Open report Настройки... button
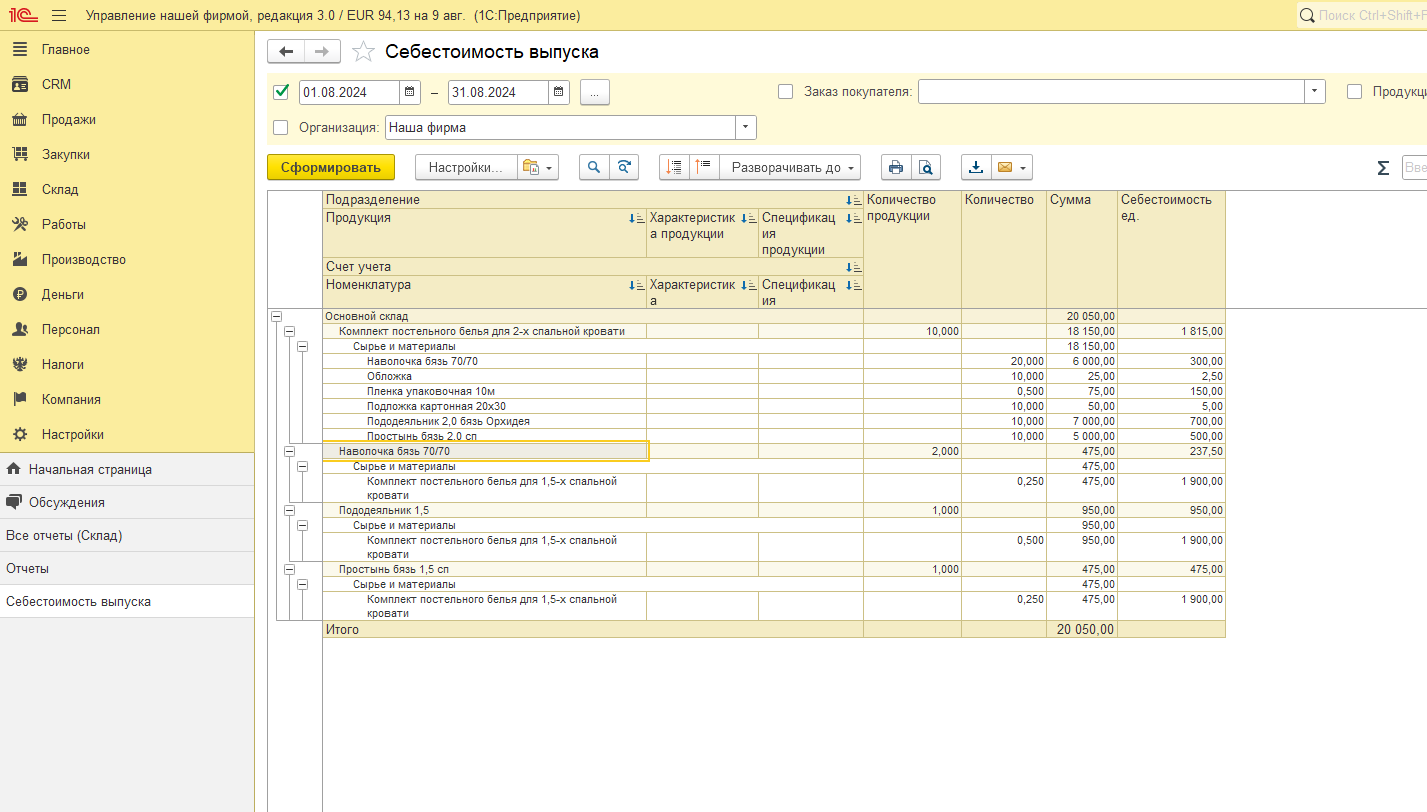This screenshot has height=812, width=1427. point(465,168)
